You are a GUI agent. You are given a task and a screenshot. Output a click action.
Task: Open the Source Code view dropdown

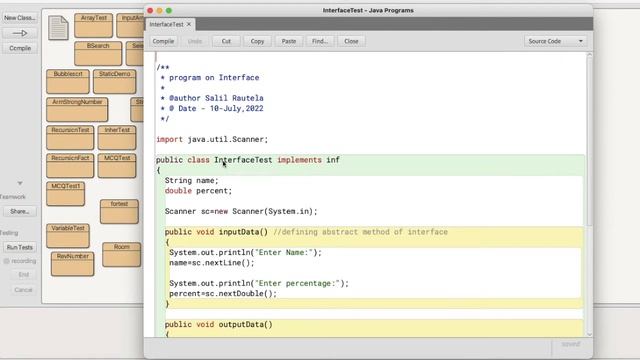point(556,41)
